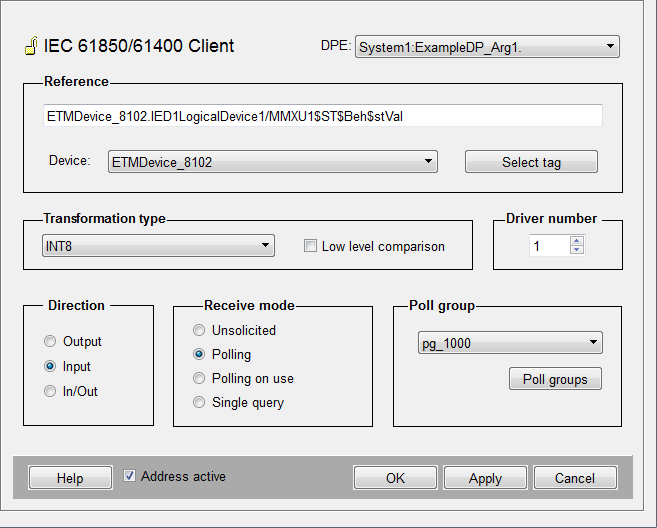Select the Input direction option

50,367
